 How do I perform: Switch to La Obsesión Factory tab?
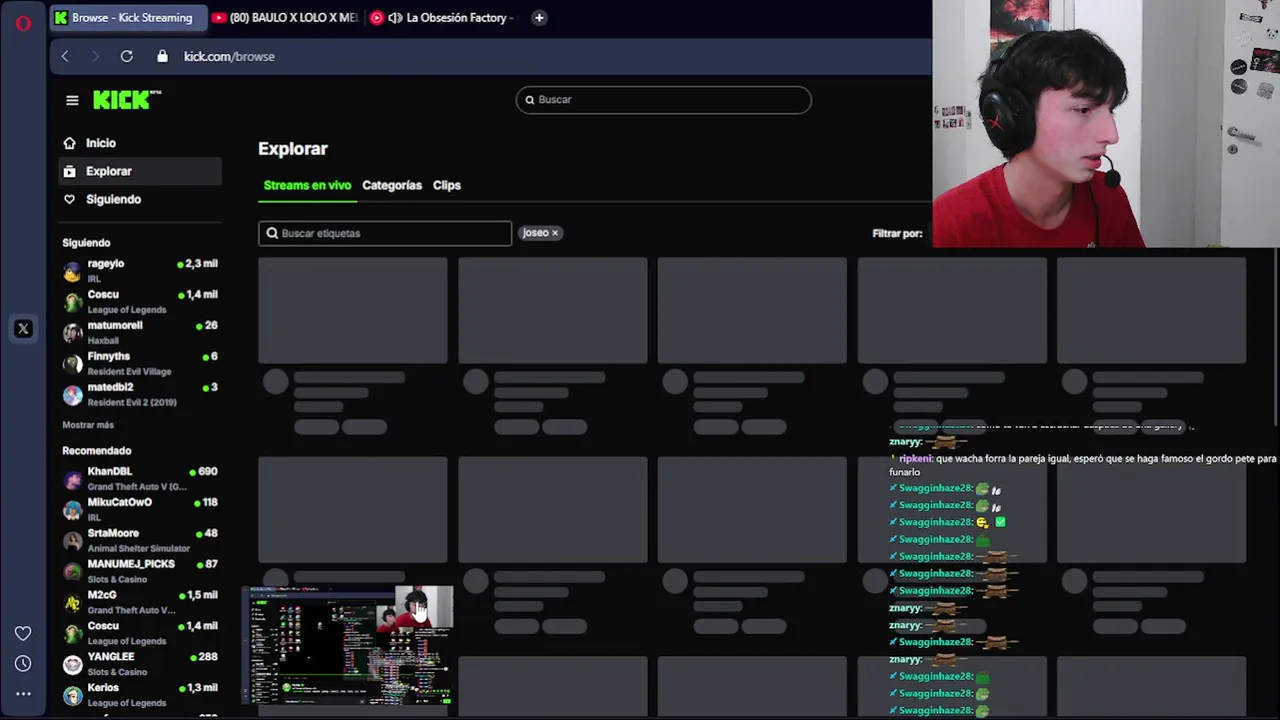pos(443,17)
